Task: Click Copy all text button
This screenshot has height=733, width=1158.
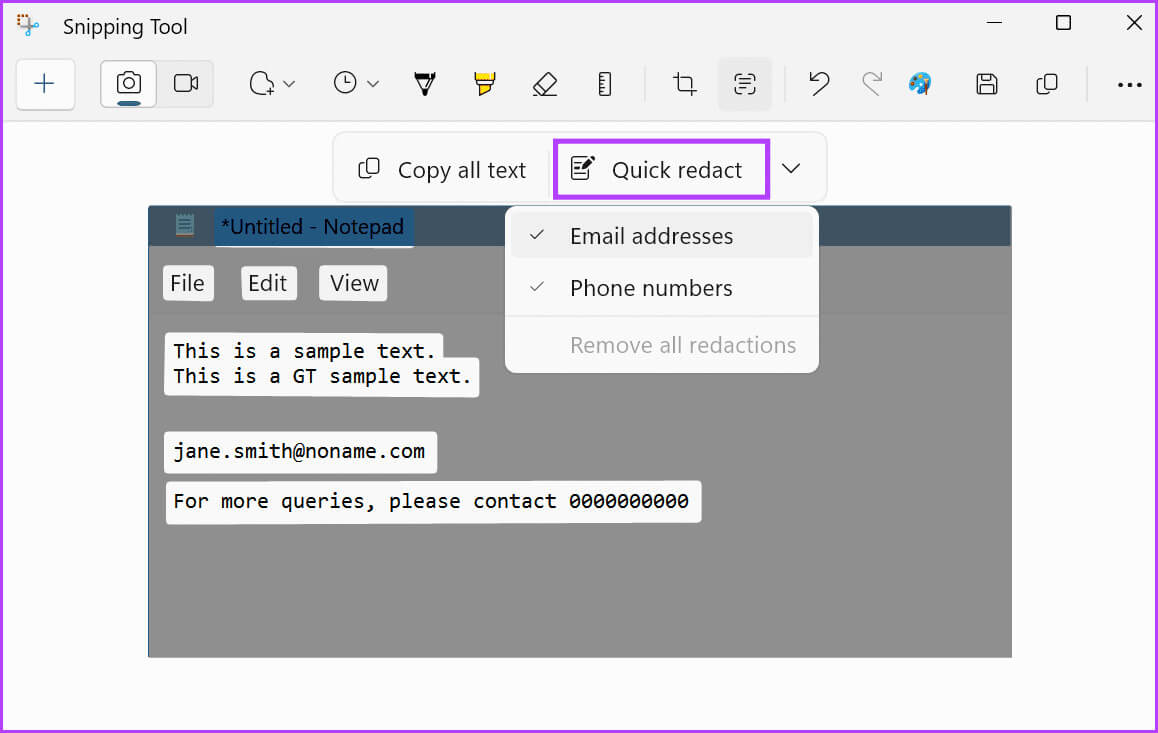Action: (x=442, y=170)
